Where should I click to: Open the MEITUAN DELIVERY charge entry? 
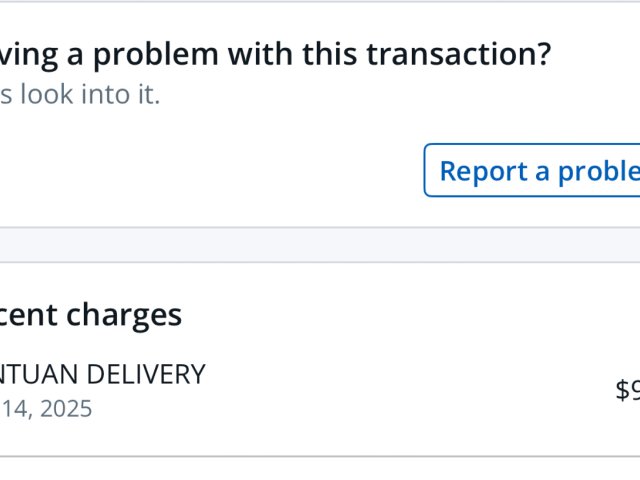pos(102,375)
